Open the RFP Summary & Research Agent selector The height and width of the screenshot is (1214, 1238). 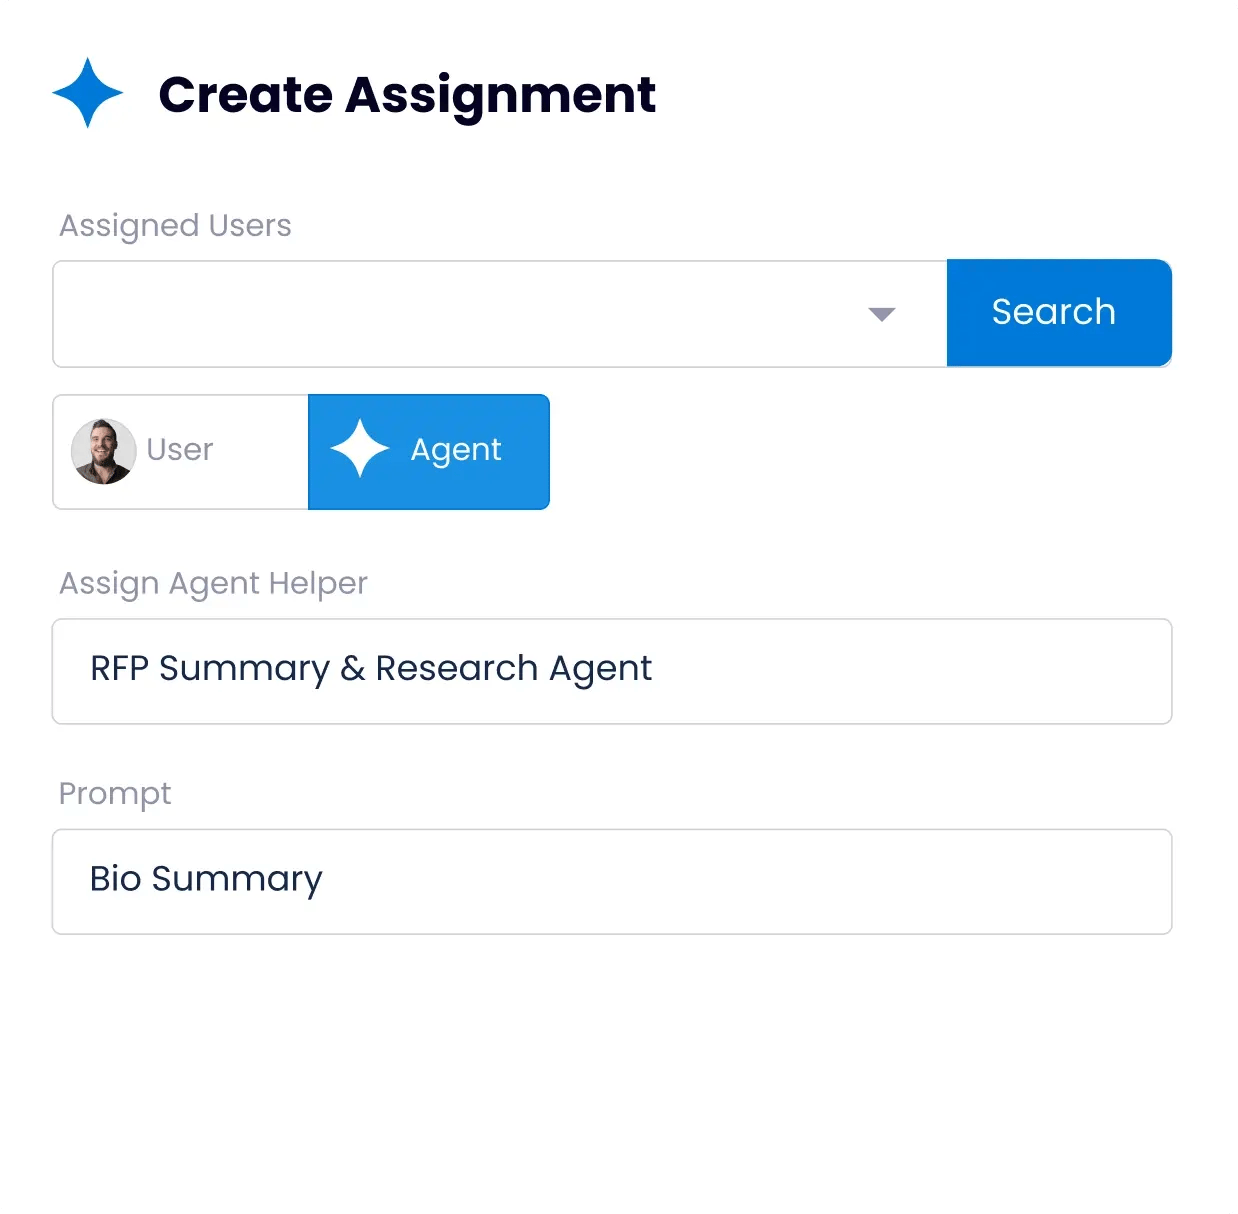pos(611,670)
